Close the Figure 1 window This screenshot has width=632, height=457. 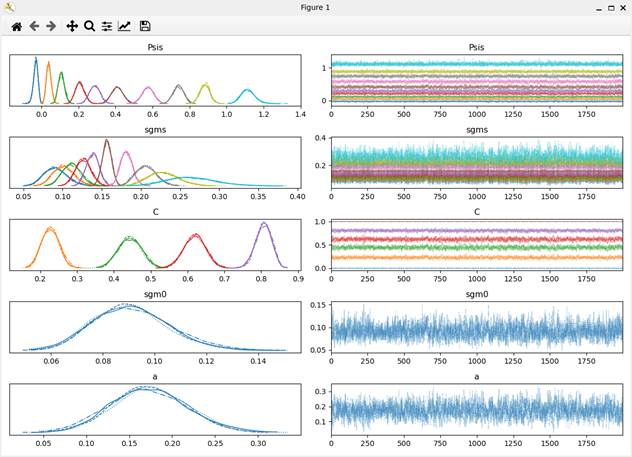(x=623, y=7)
